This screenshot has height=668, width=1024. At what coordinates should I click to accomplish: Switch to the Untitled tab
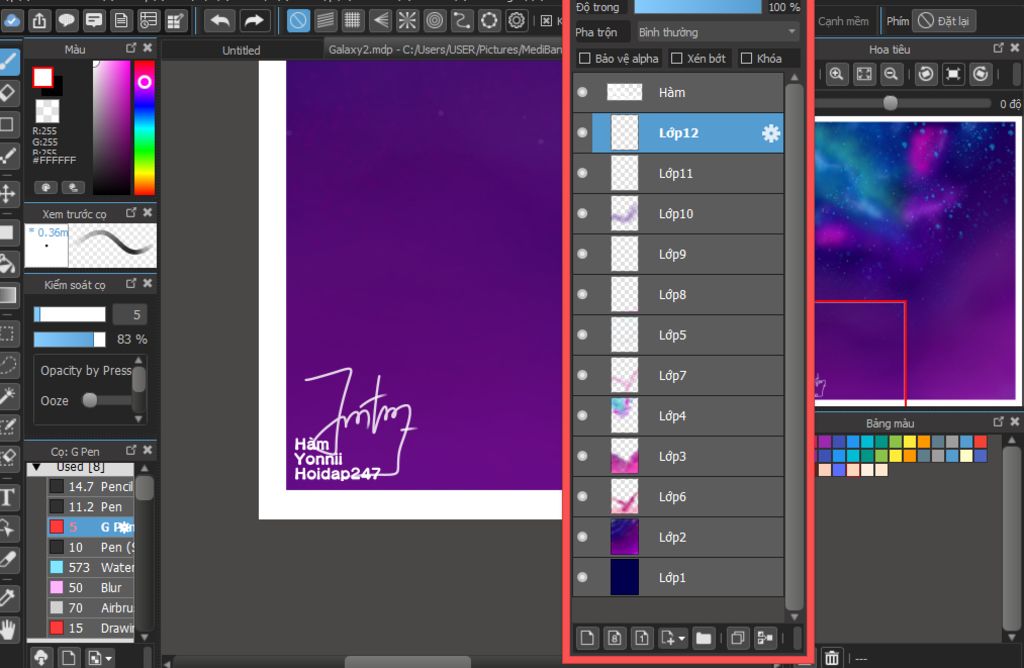click(241, 50)
